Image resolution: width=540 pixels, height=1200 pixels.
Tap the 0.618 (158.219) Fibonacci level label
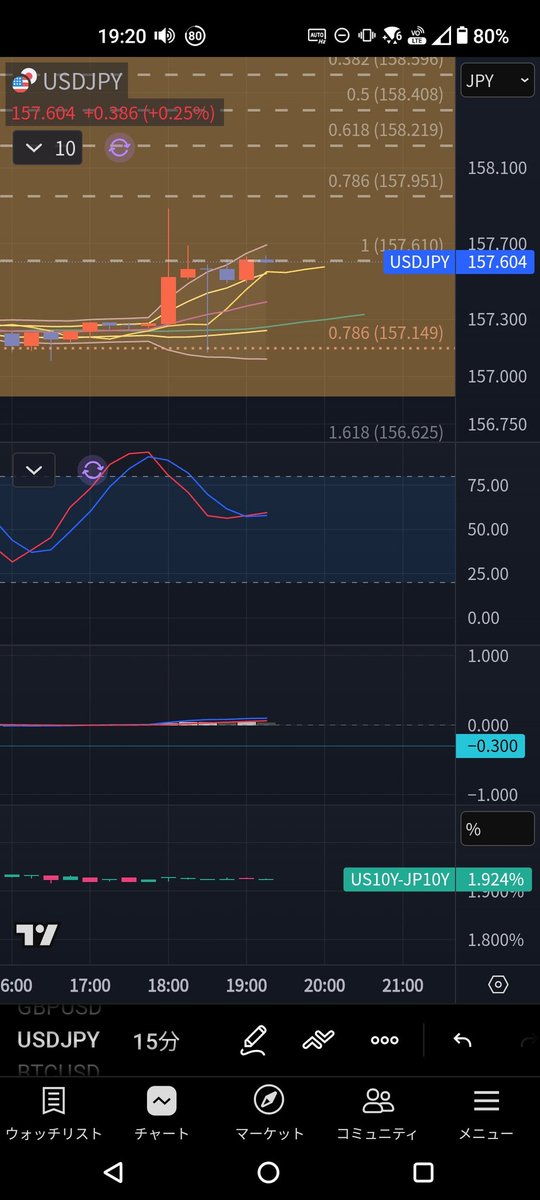point(387,130)
